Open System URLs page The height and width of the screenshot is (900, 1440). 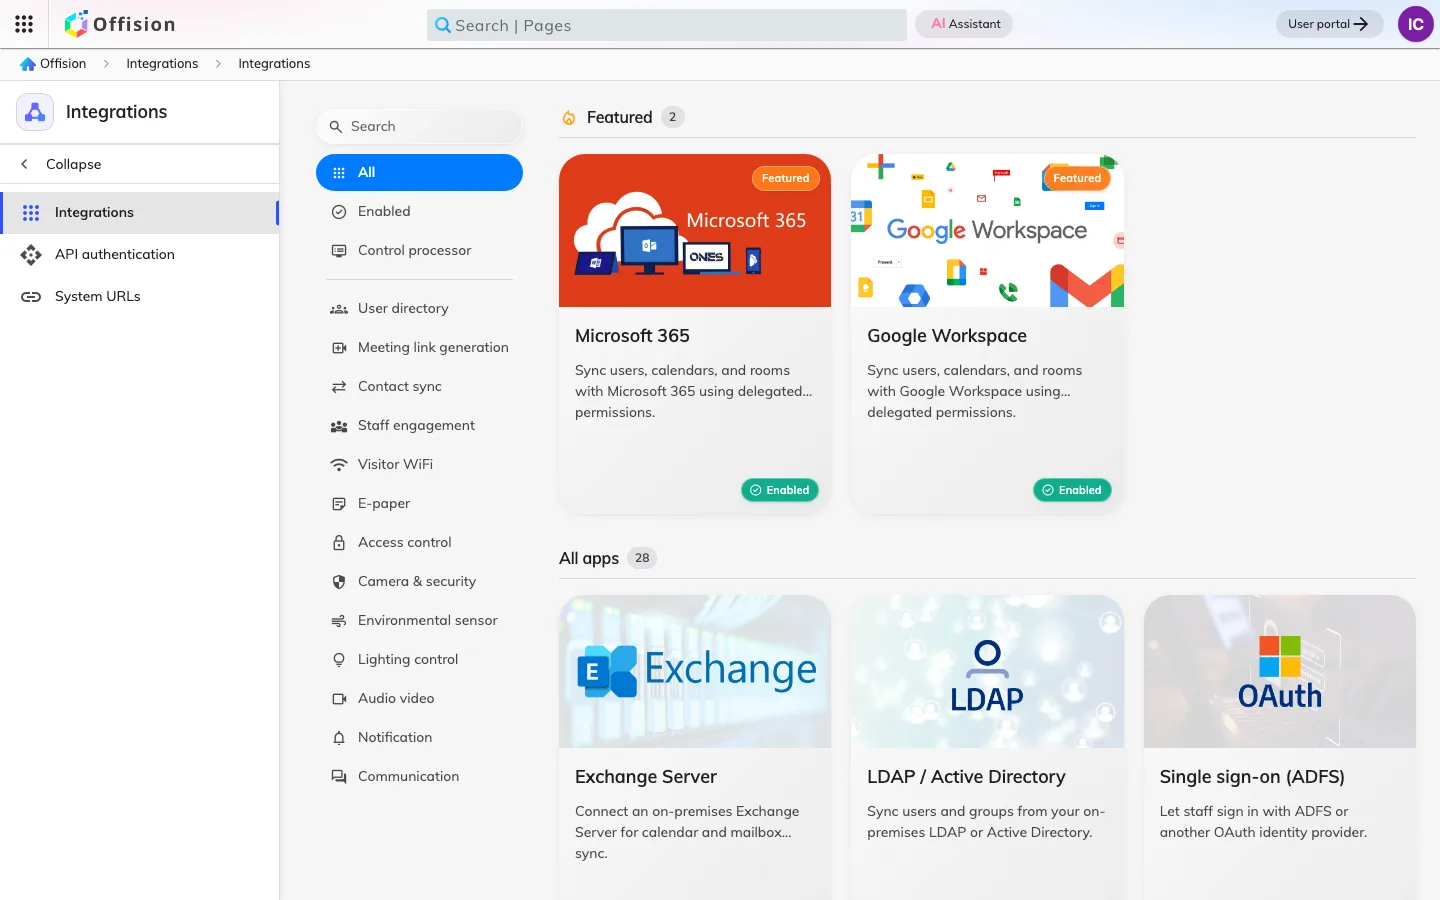139,297
